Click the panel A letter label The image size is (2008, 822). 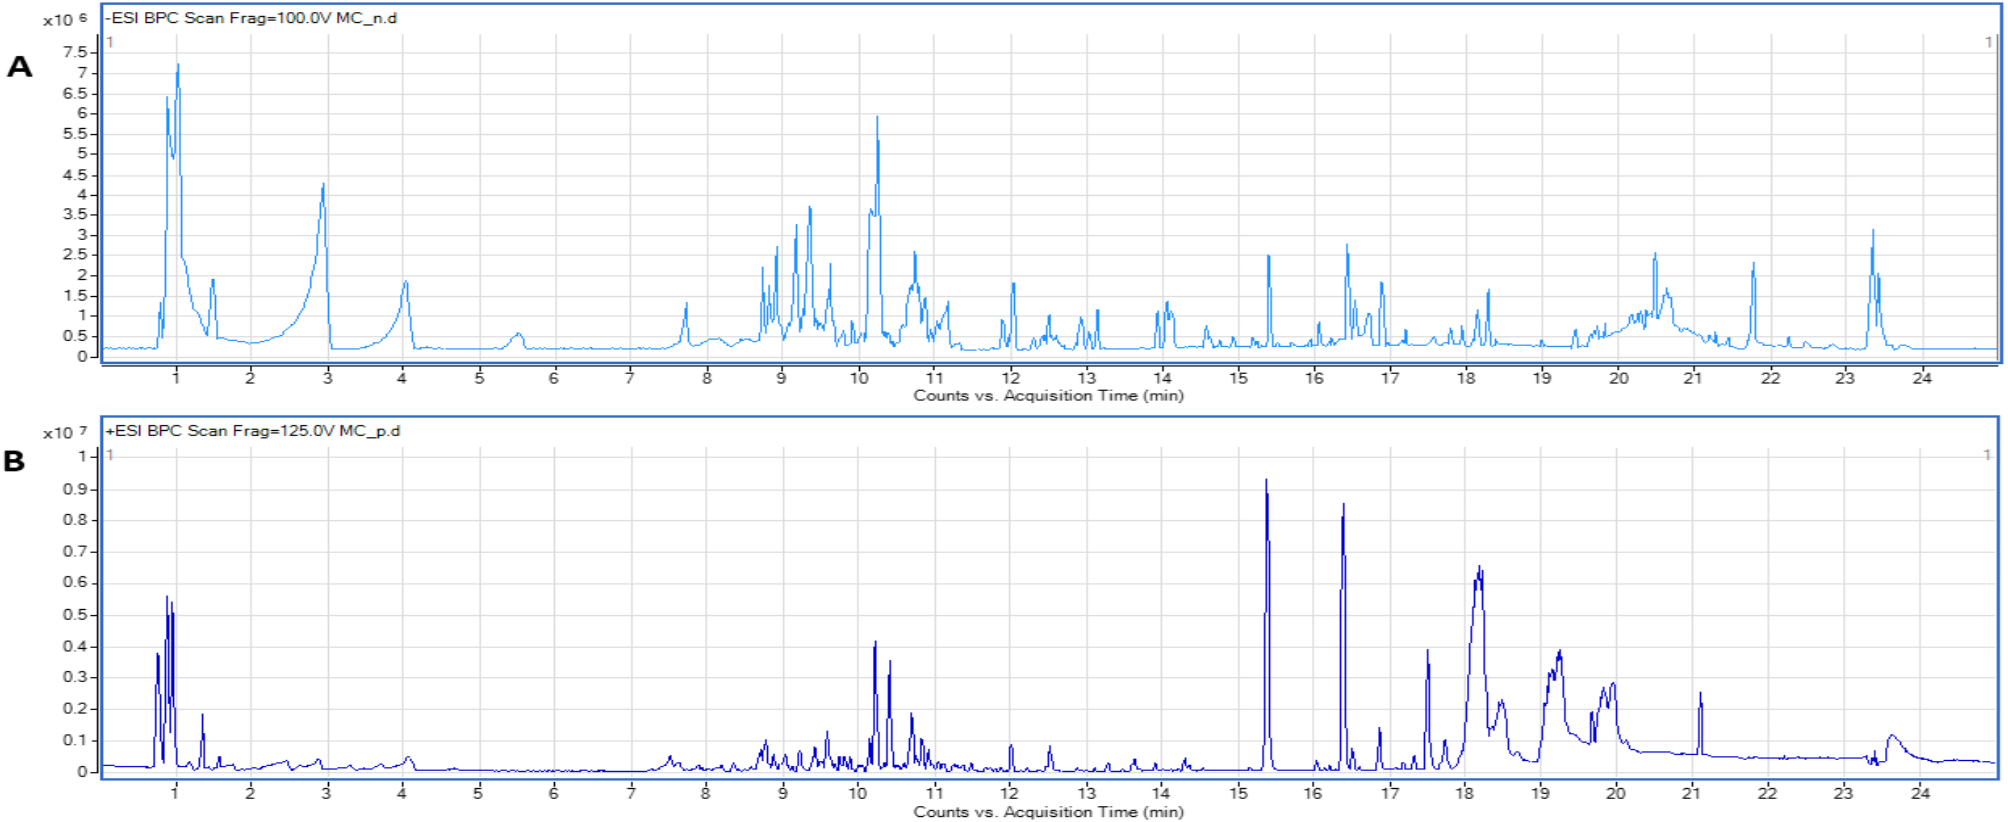point(19,67)
